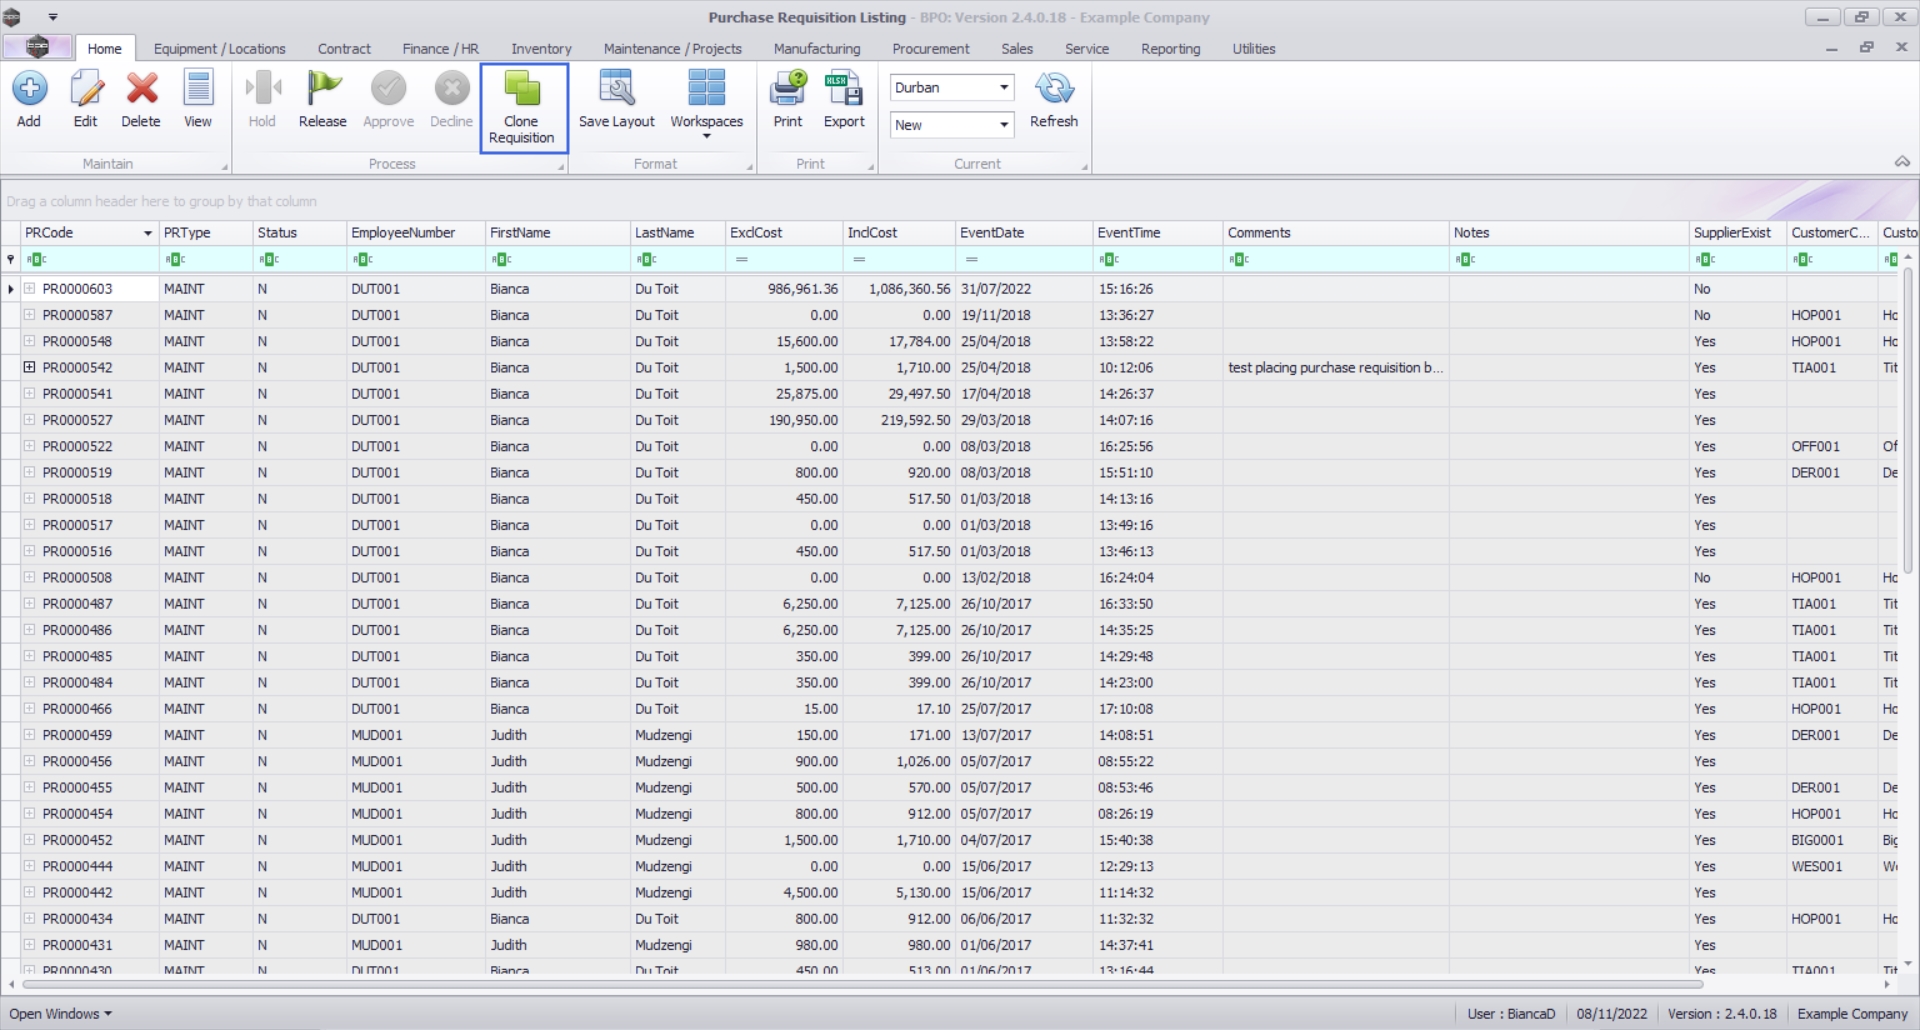Expand the PR0000542 row details

30,368
